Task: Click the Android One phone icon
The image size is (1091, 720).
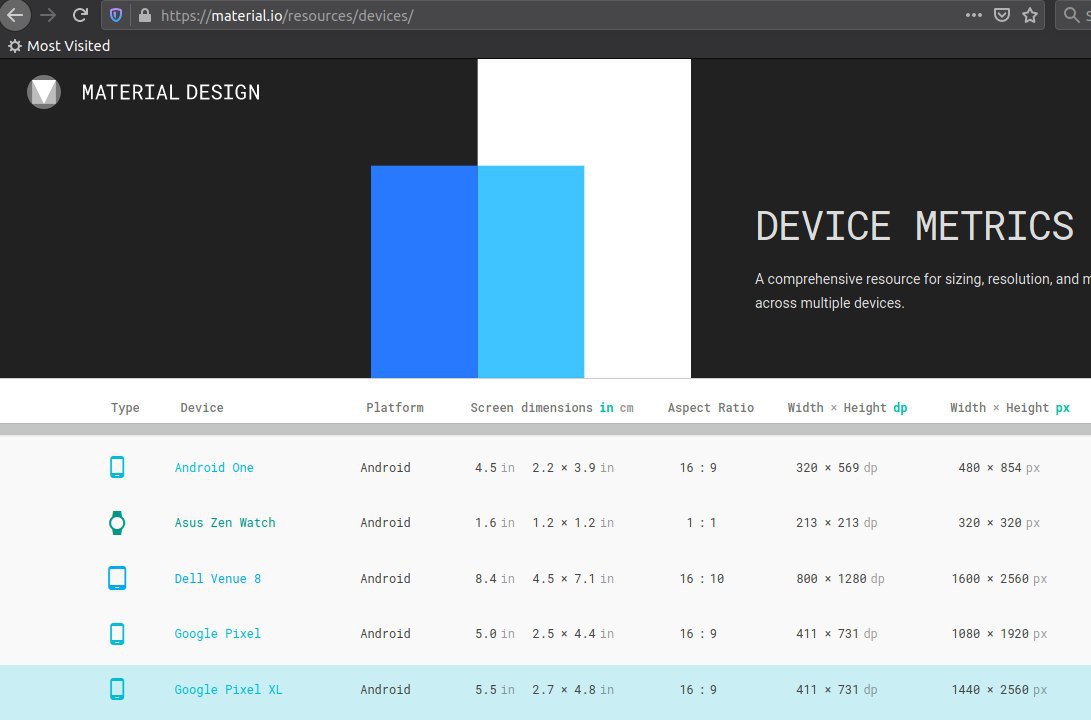Action: coord(117,467)
